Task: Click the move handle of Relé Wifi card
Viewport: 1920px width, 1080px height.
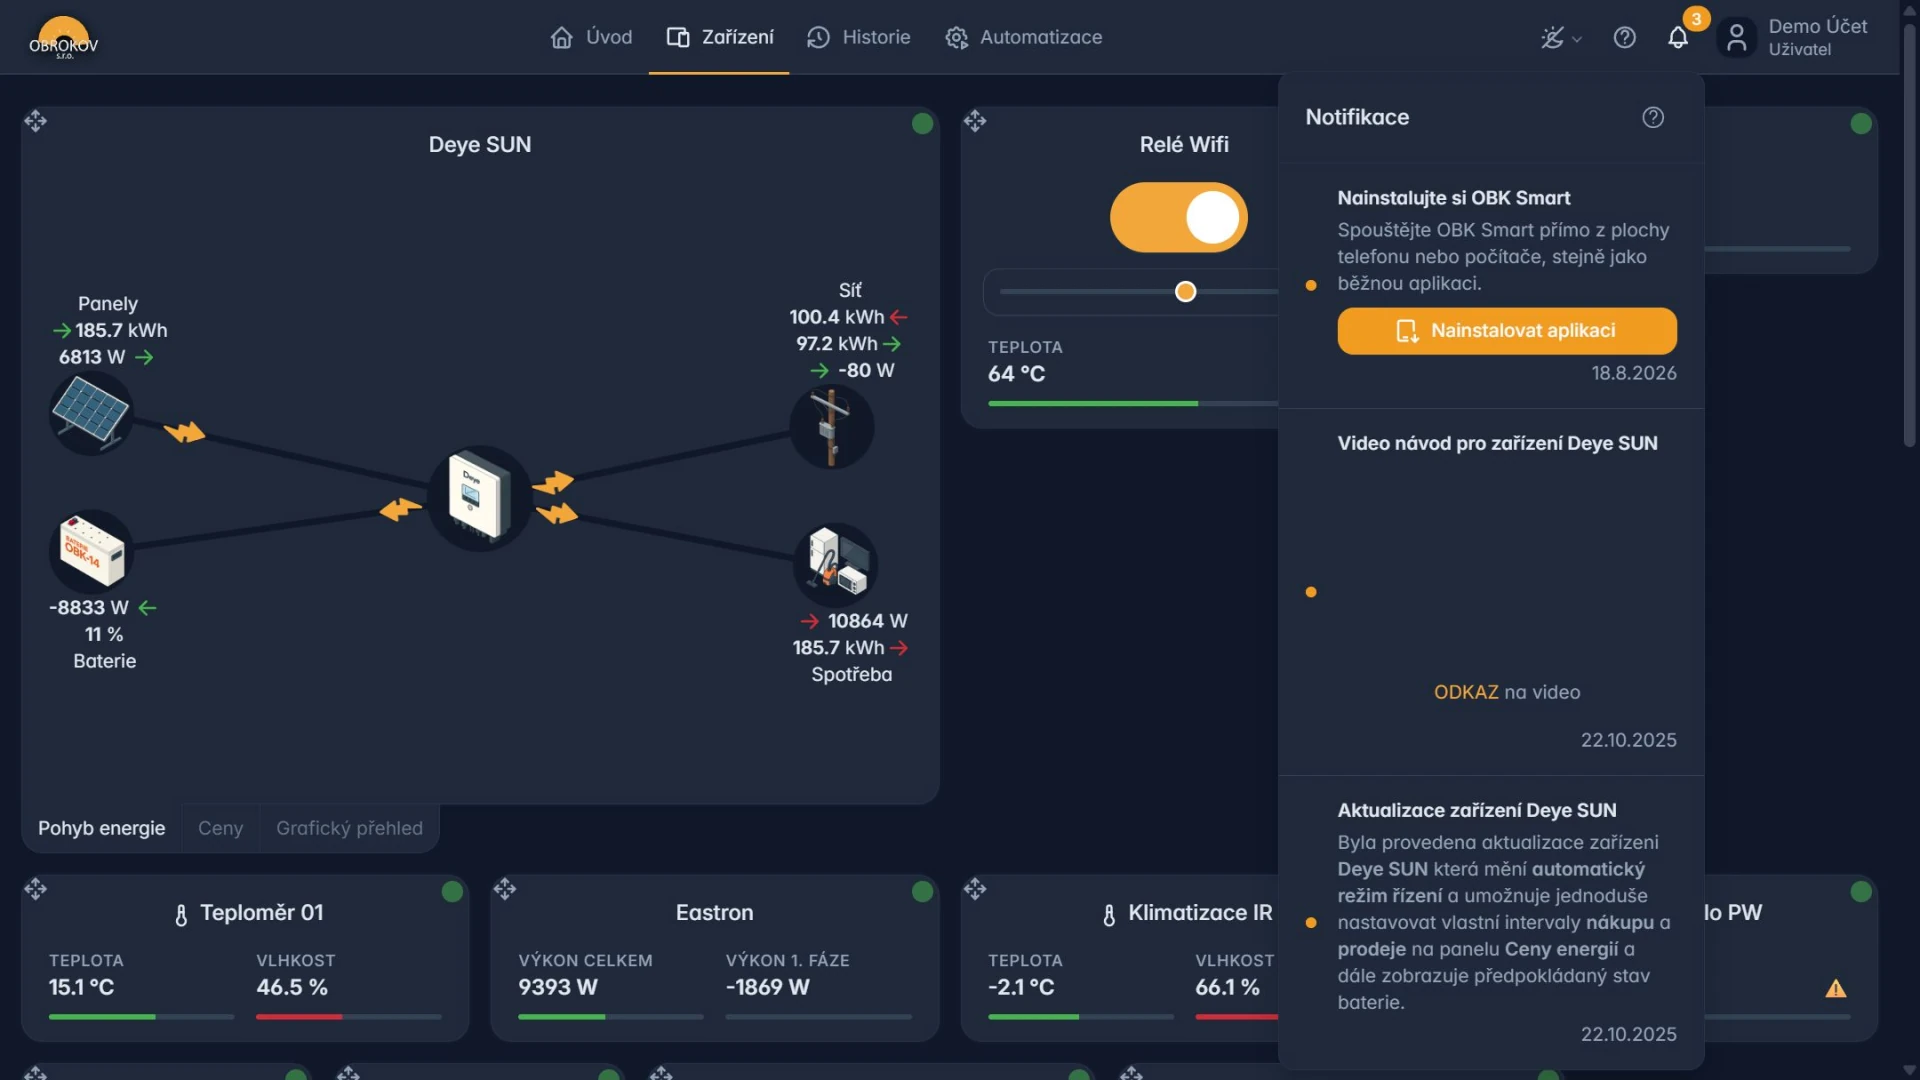Action: [975, 121]
